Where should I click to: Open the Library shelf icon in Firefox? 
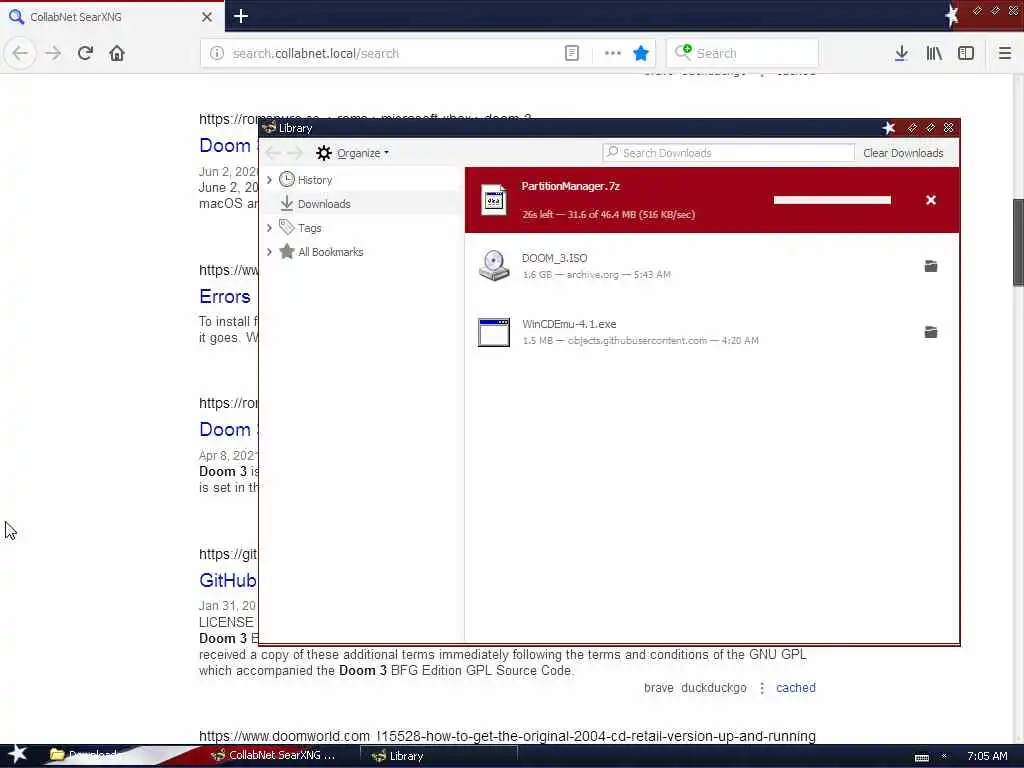pos(934,53)
